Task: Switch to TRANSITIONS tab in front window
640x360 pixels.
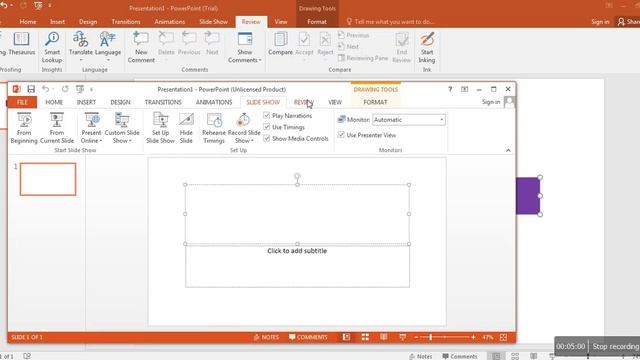Action: 163,102
